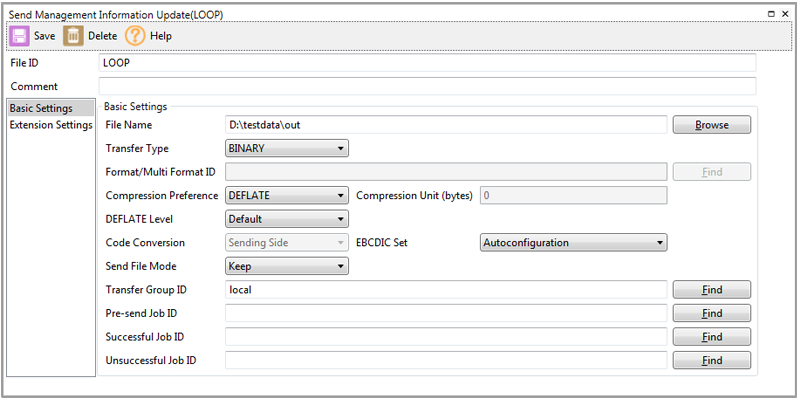800x402 pixels.
Task: Expand the Compression Preference dropdown
Action: point(287,196)
